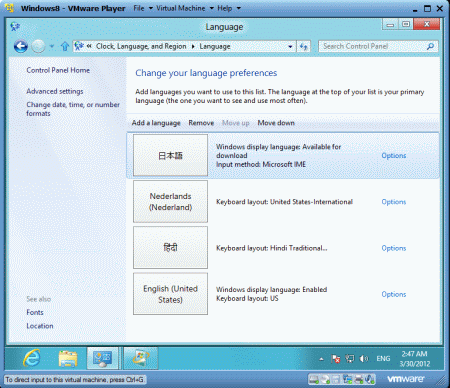Click the Forward navigation button
The height and width of the screenshot is (388, 450).
[x=38, y=46]
